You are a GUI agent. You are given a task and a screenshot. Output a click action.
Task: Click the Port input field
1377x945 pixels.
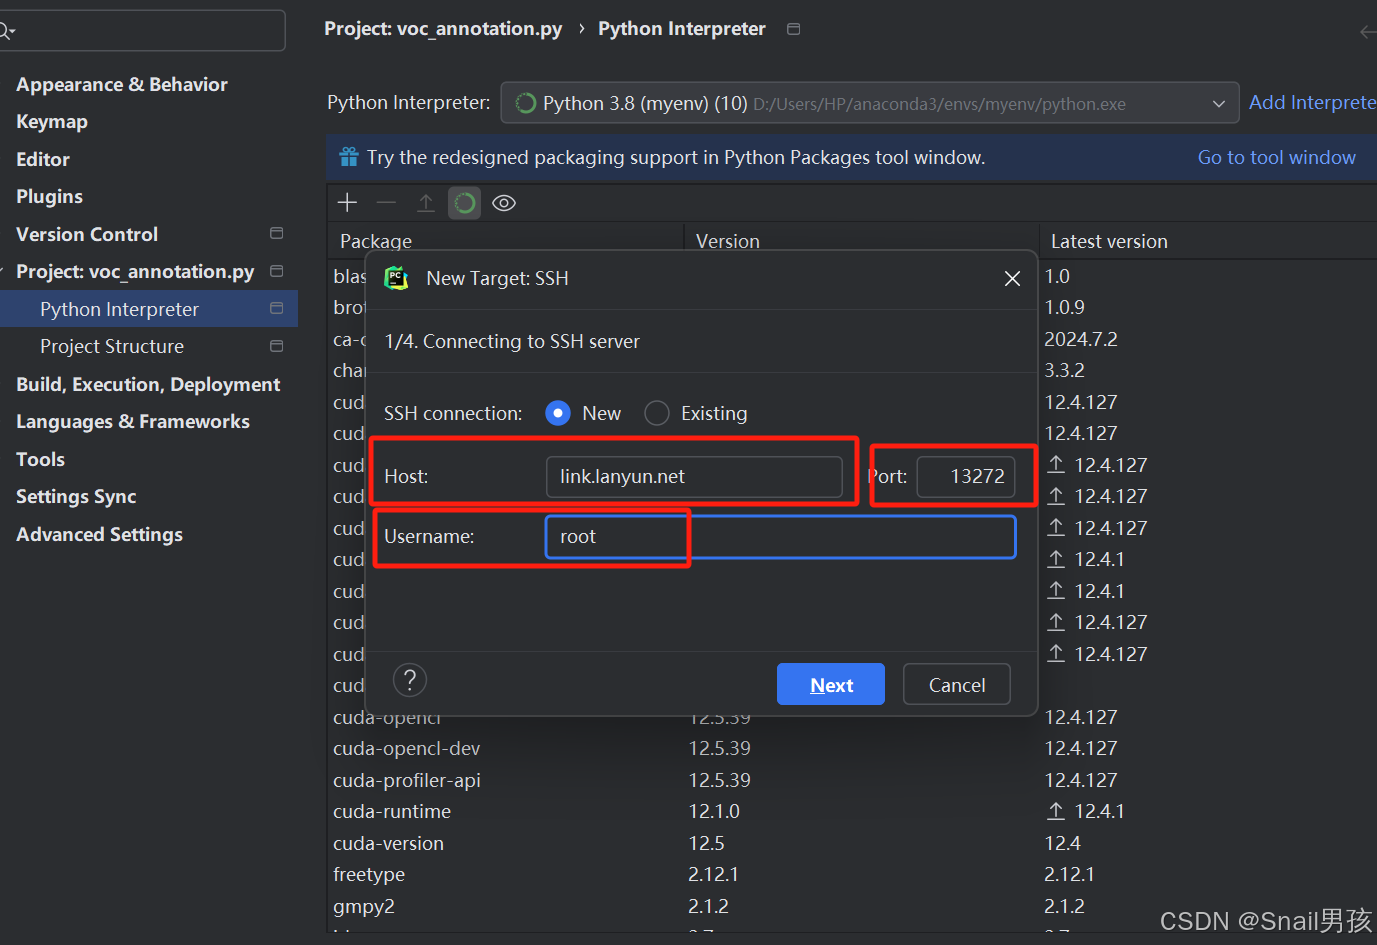(x=966, y=476)
